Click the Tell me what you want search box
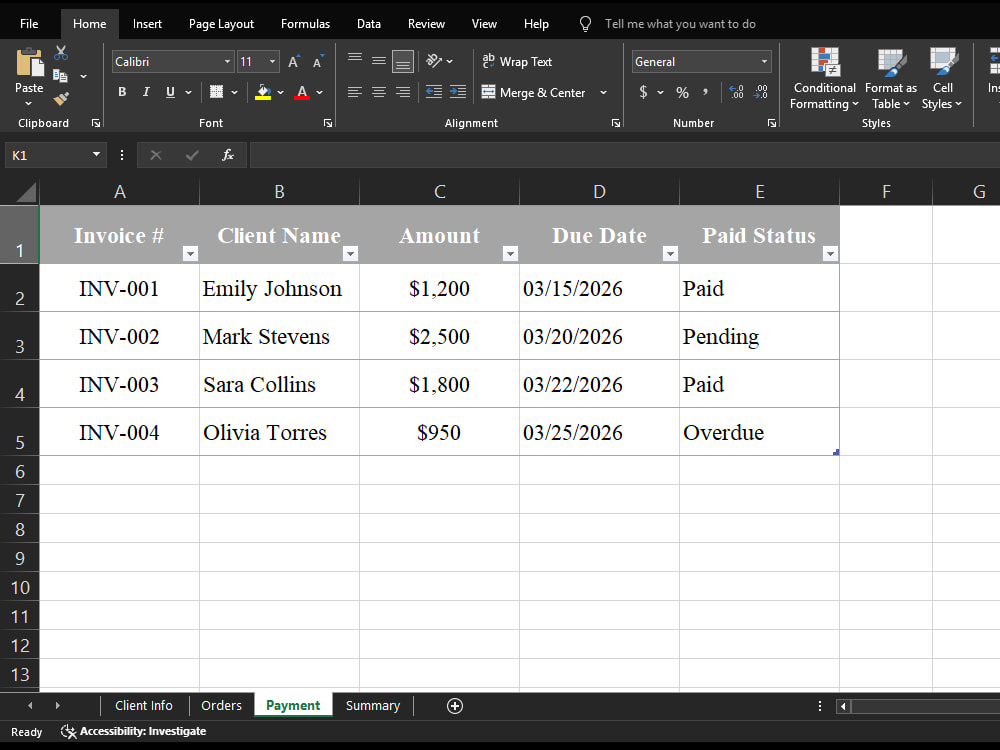The image size is (1000, 750). point(680,24)
